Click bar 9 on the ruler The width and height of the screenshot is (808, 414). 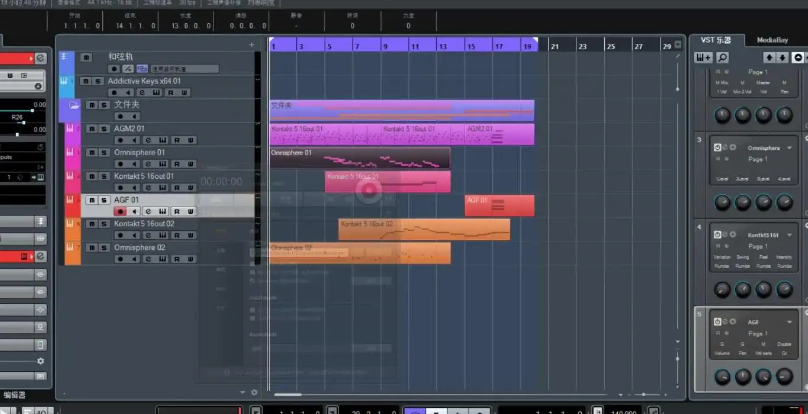point(384,46)
